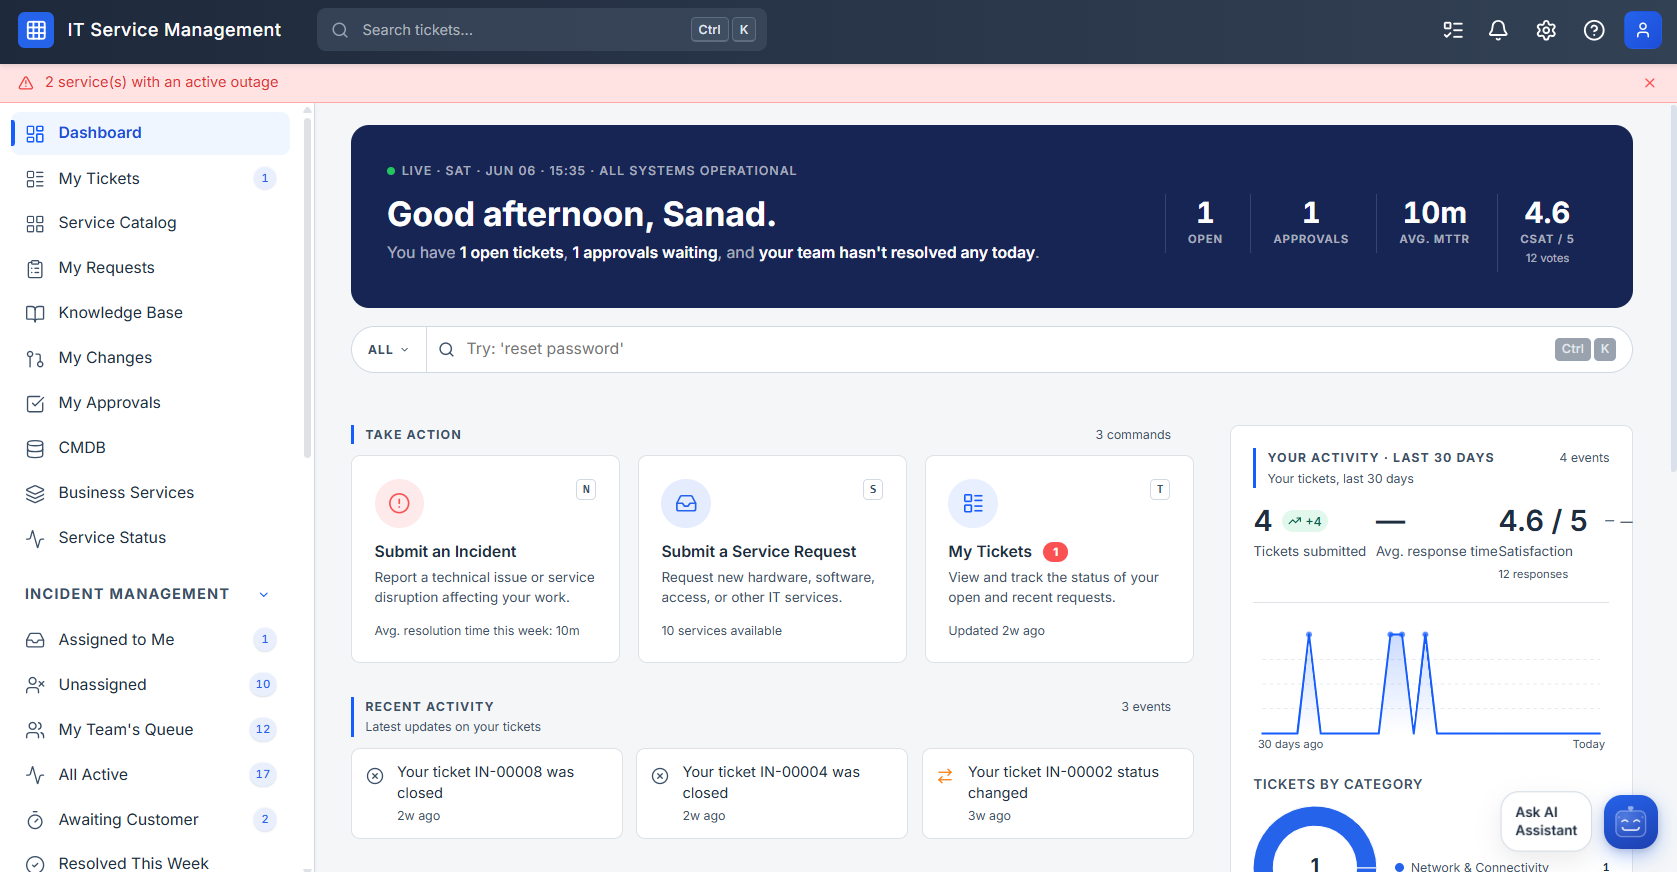Open the My Tickets action card
The height and width of the screenshot is (872, 1677).
tap(1059, 559)
